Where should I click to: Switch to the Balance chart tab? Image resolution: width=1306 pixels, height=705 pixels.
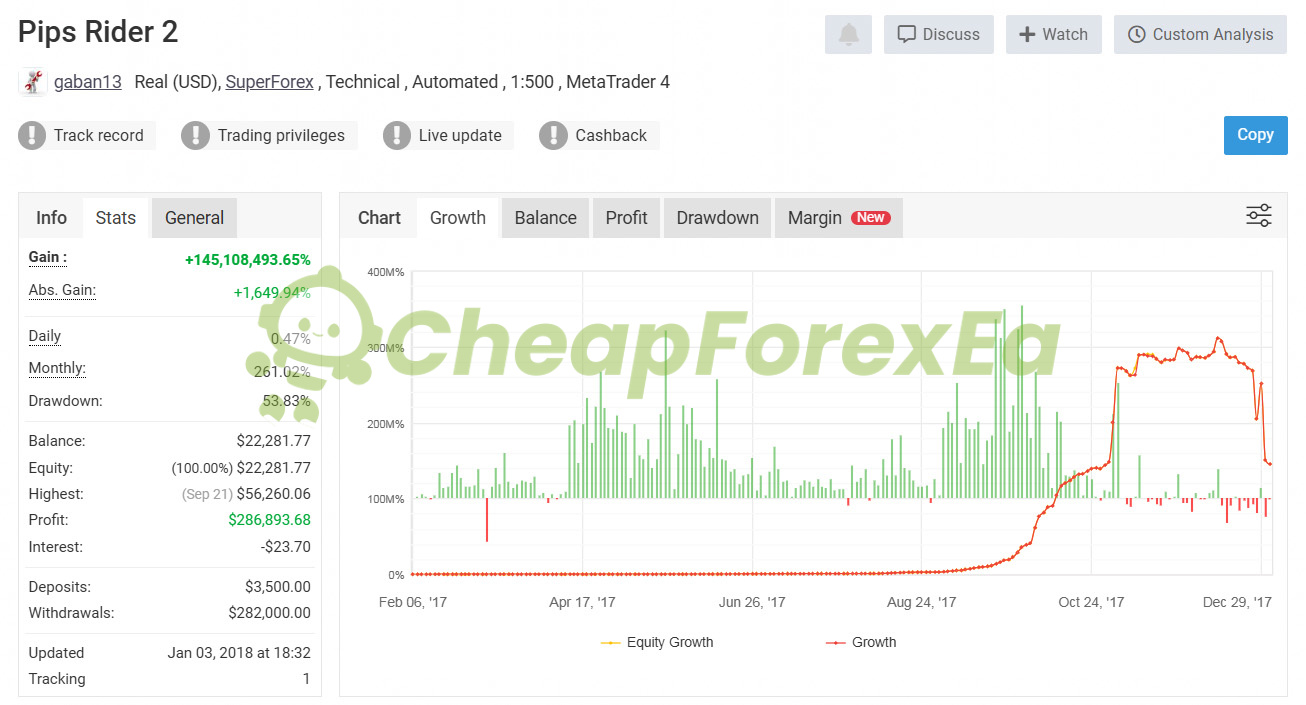pos(545,217)
